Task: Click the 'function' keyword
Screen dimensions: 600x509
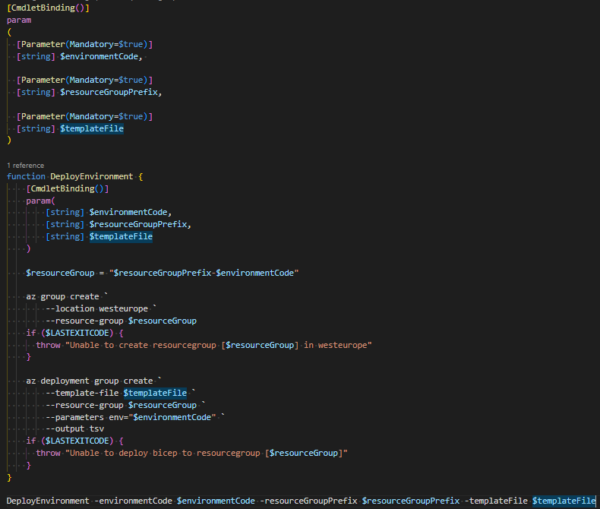Action: point(26,176)
